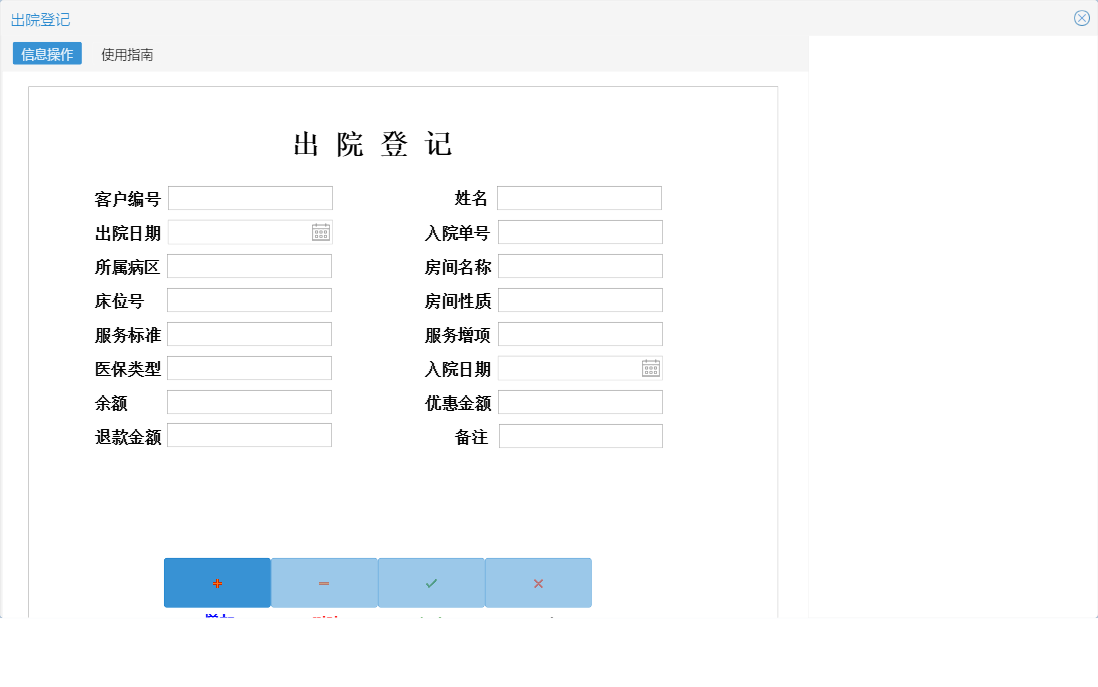Image resolution: width=1098 pixels, height=687 pixels.
Task: Click the green checkmark confirm button
Action: coord(431,582)
